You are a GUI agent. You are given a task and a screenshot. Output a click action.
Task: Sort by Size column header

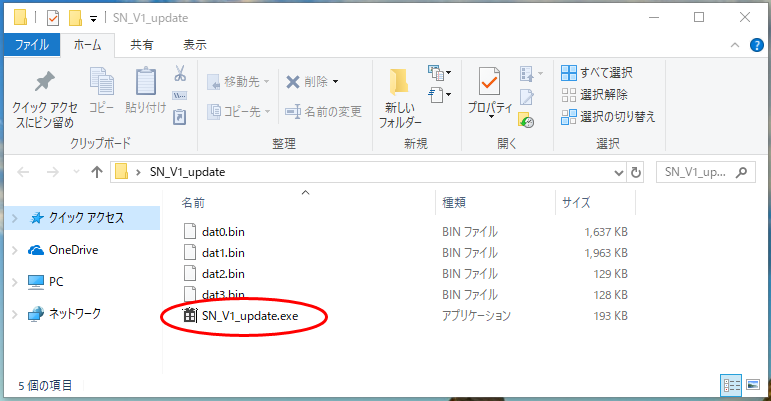[x=576, y=202]
